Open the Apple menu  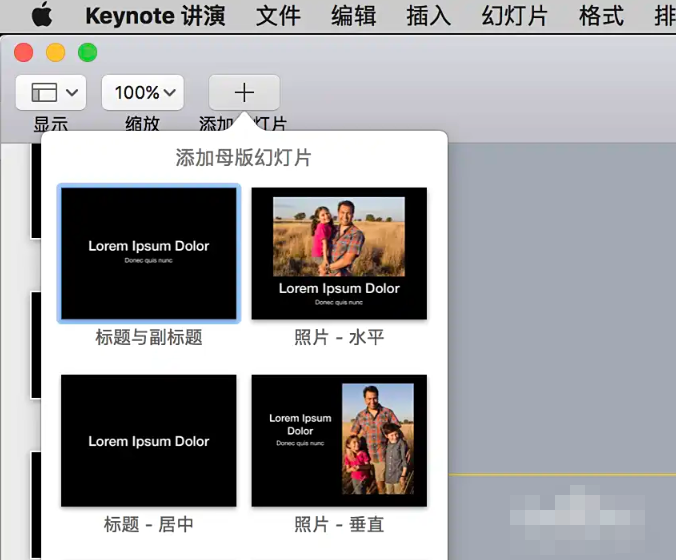41,16
